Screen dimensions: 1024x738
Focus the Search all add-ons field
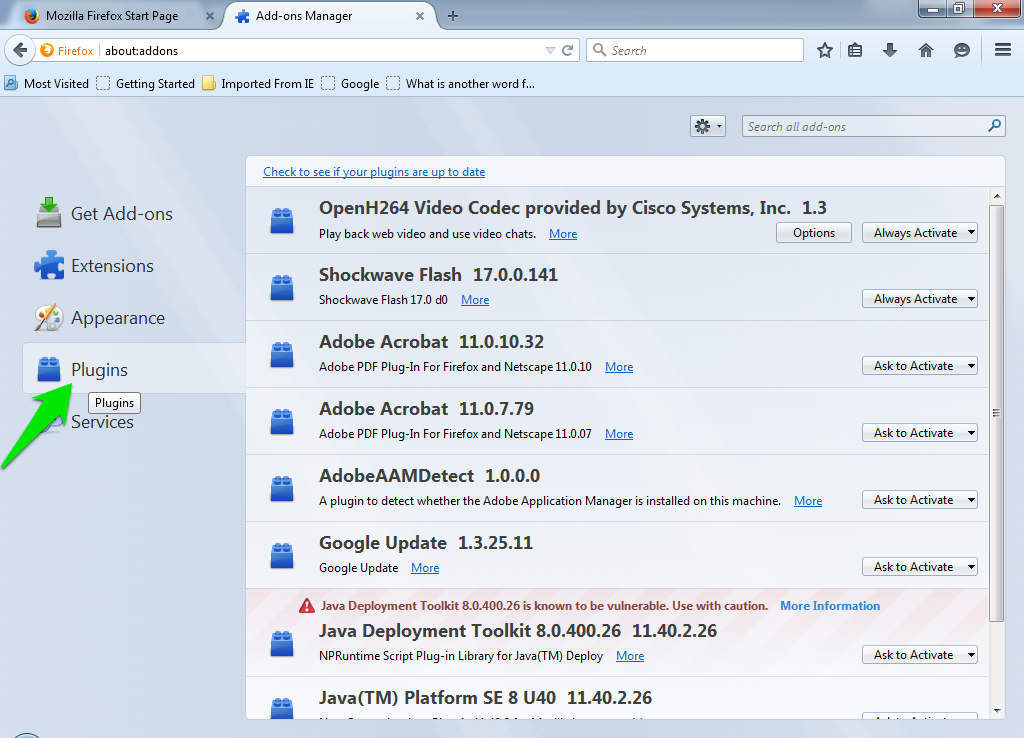pos(873,126)
